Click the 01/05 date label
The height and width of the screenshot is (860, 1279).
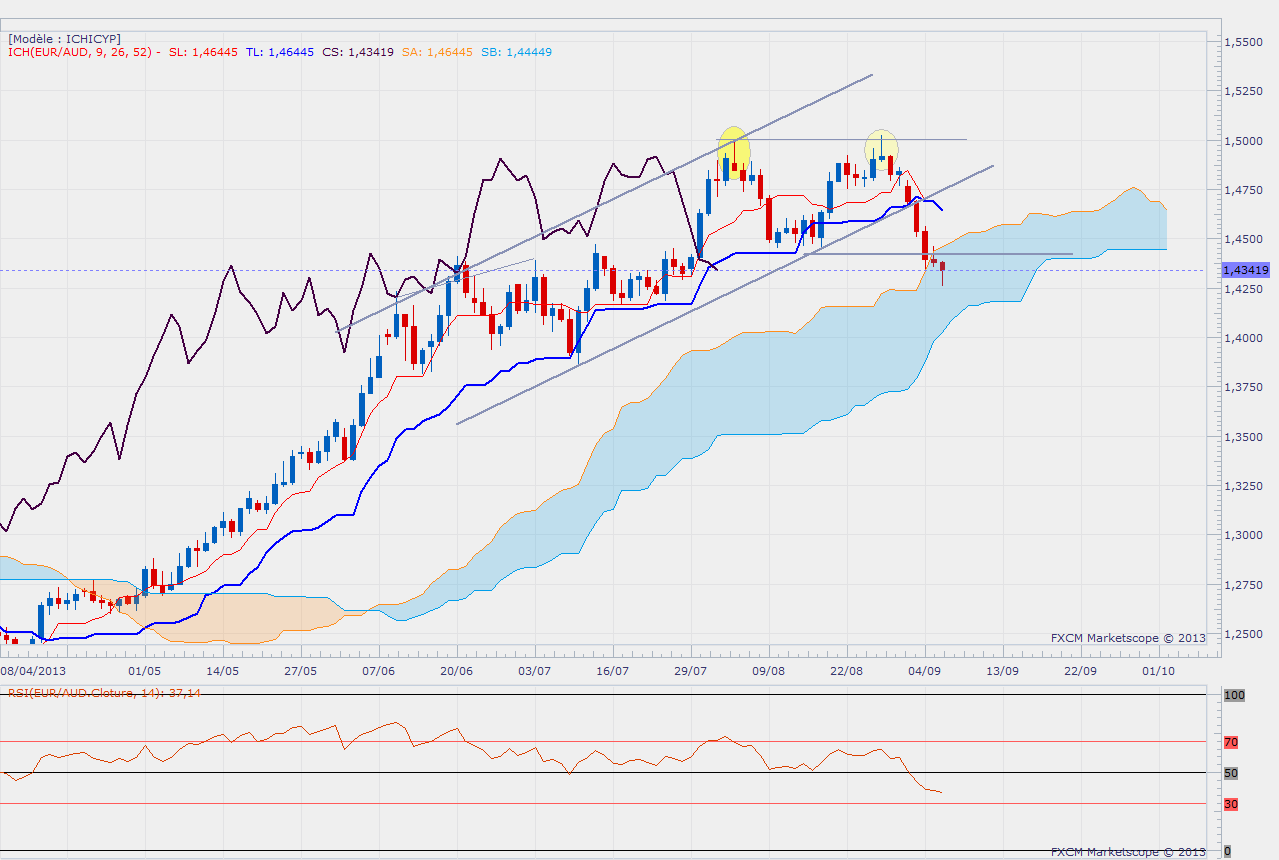[x=144, y=672]
